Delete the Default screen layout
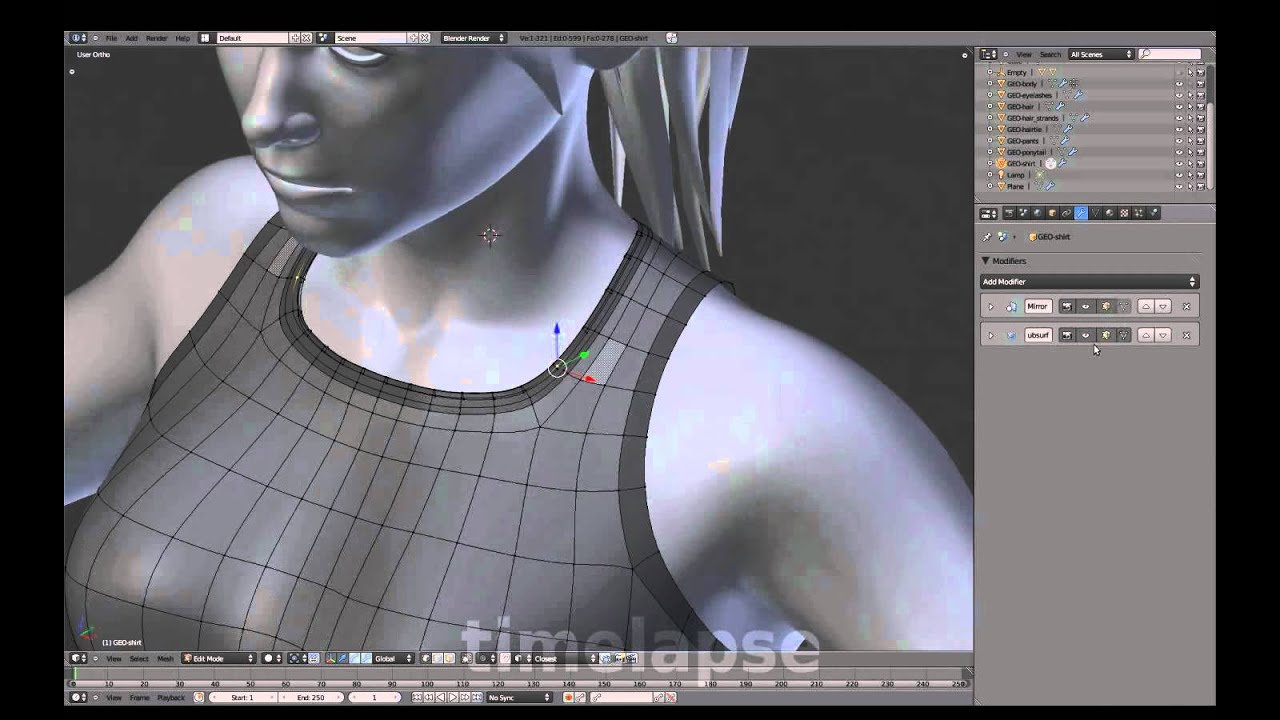 click(306, 38)
